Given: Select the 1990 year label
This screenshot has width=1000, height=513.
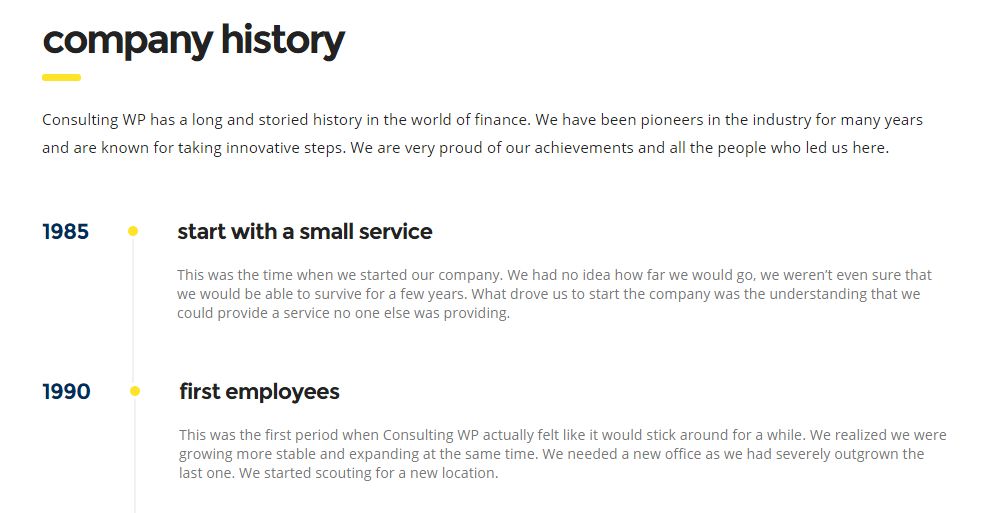Looking at the screenshot, I should [66, 392].
